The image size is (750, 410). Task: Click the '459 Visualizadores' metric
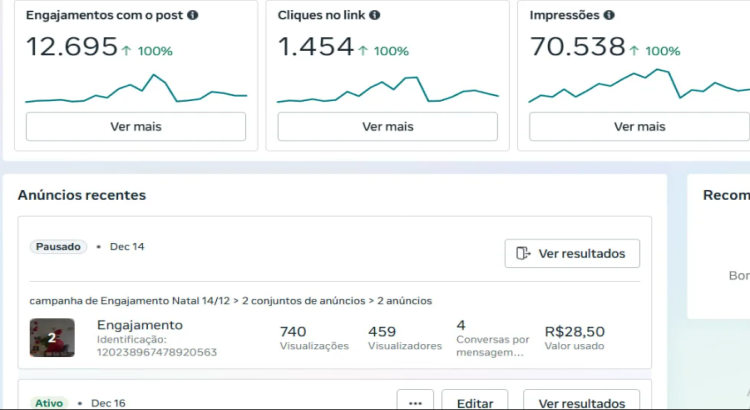(405, 338)
